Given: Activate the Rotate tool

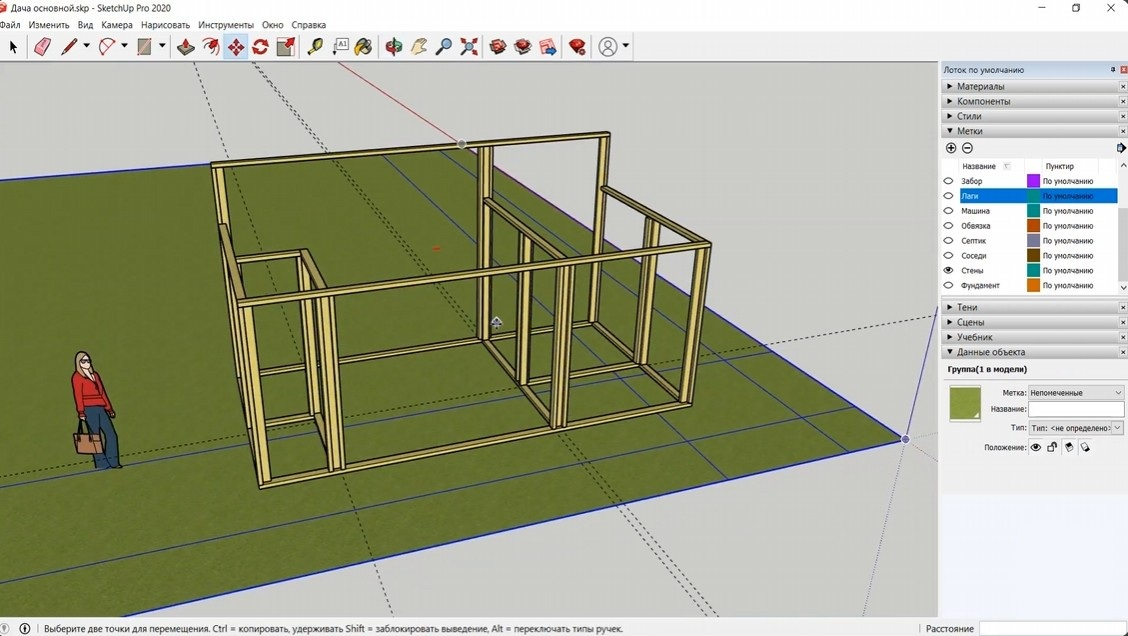Looking at the screenshot, I should click(x=260, y=47).
